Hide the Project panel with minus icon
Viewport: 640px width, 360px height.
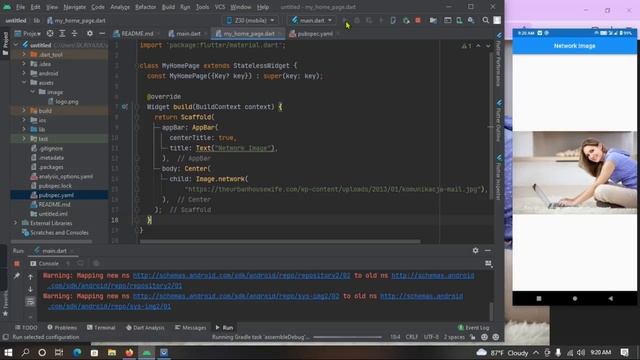[x=102, y=33]
